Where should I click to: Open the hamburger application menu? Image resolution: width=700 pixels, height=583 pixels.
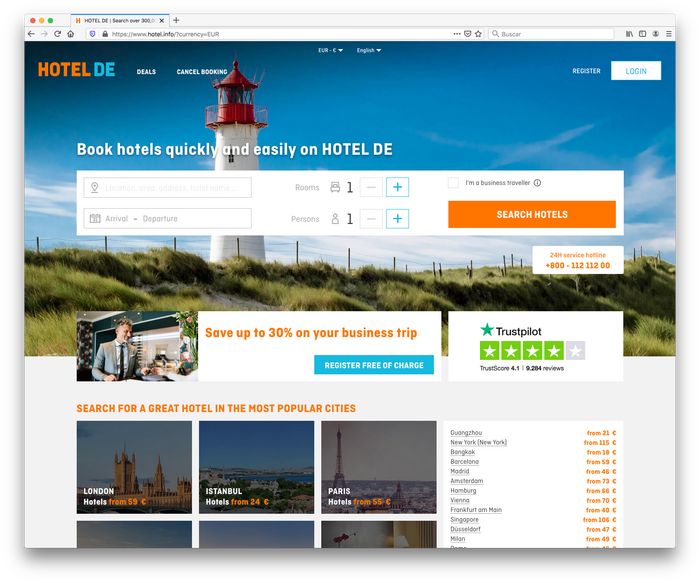[x=668, y=34]
